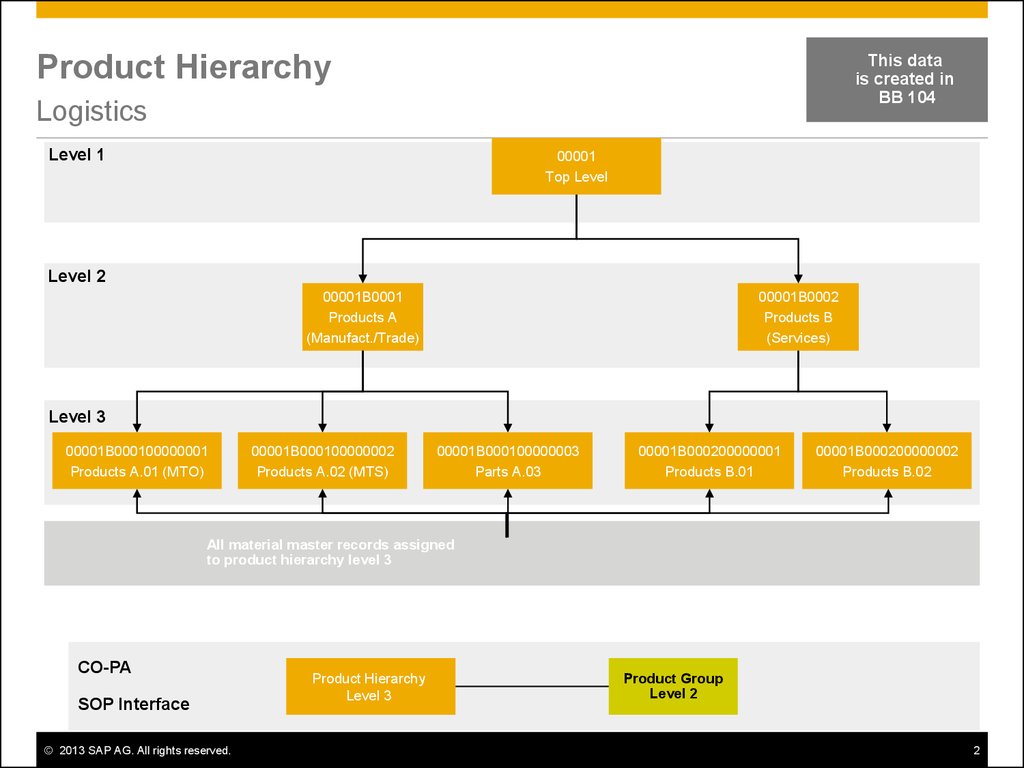The height and width of the screenshot is (768, 1024).
Task: Click the SOP Interface label
Action: click(x=134, y=704)
